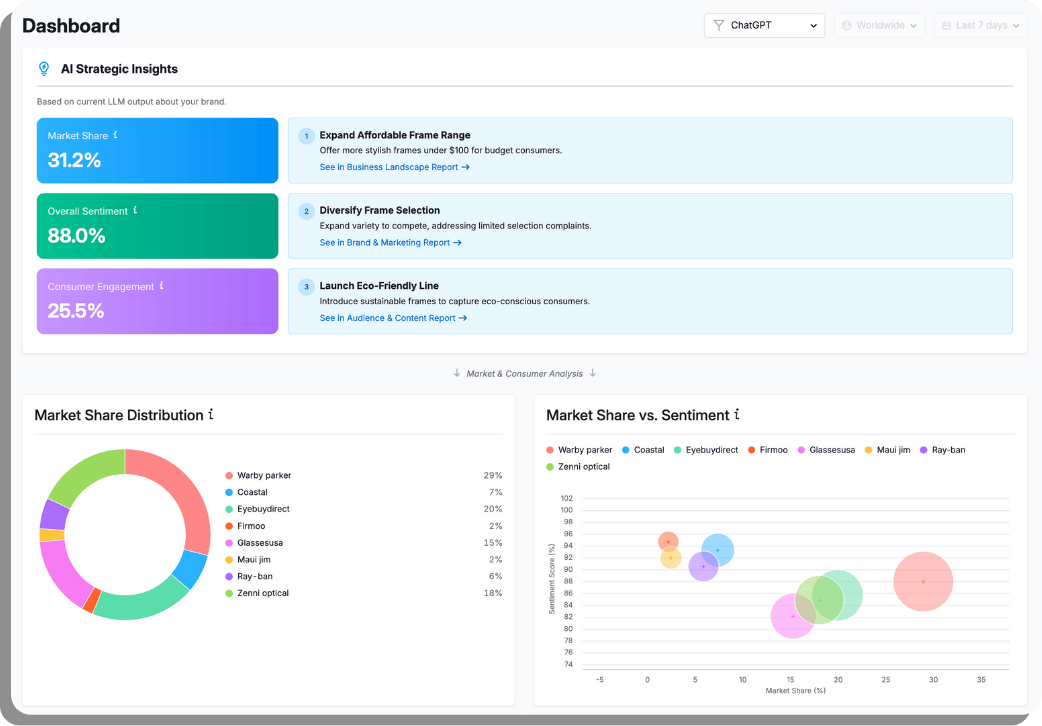The width and height of the screenshot is (1042, 726).
Task: Open See in Audience & Content Report link
Action: coord(393,318)
